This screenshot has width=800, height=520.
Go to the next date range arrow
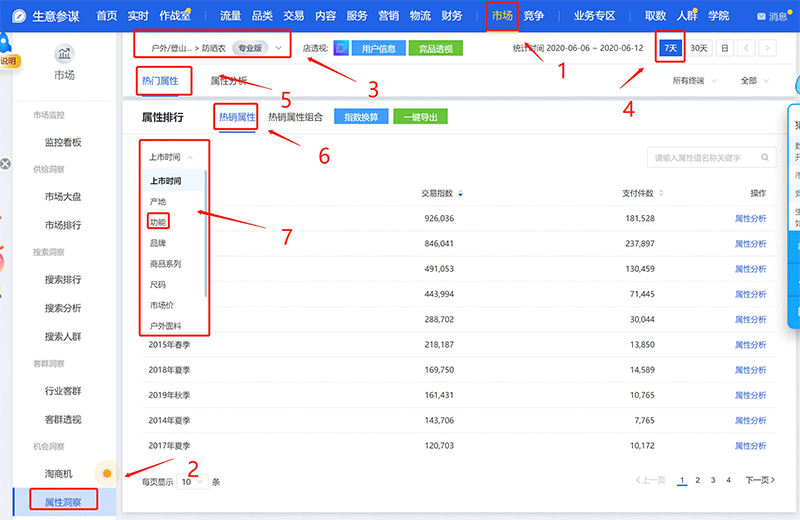tap(767, 48)
